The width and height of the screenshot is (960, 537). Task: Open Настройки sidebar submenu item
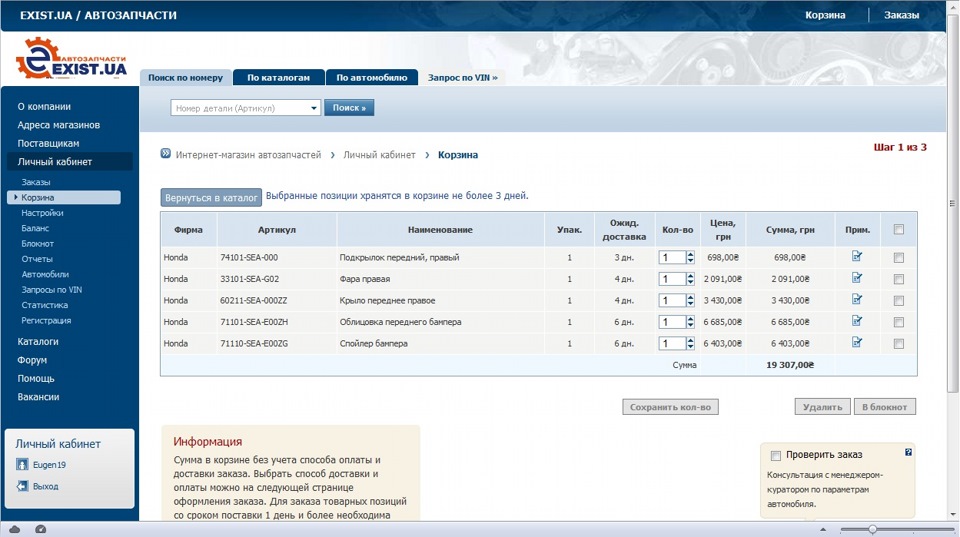pyautogui.click(x=42, y=213)
